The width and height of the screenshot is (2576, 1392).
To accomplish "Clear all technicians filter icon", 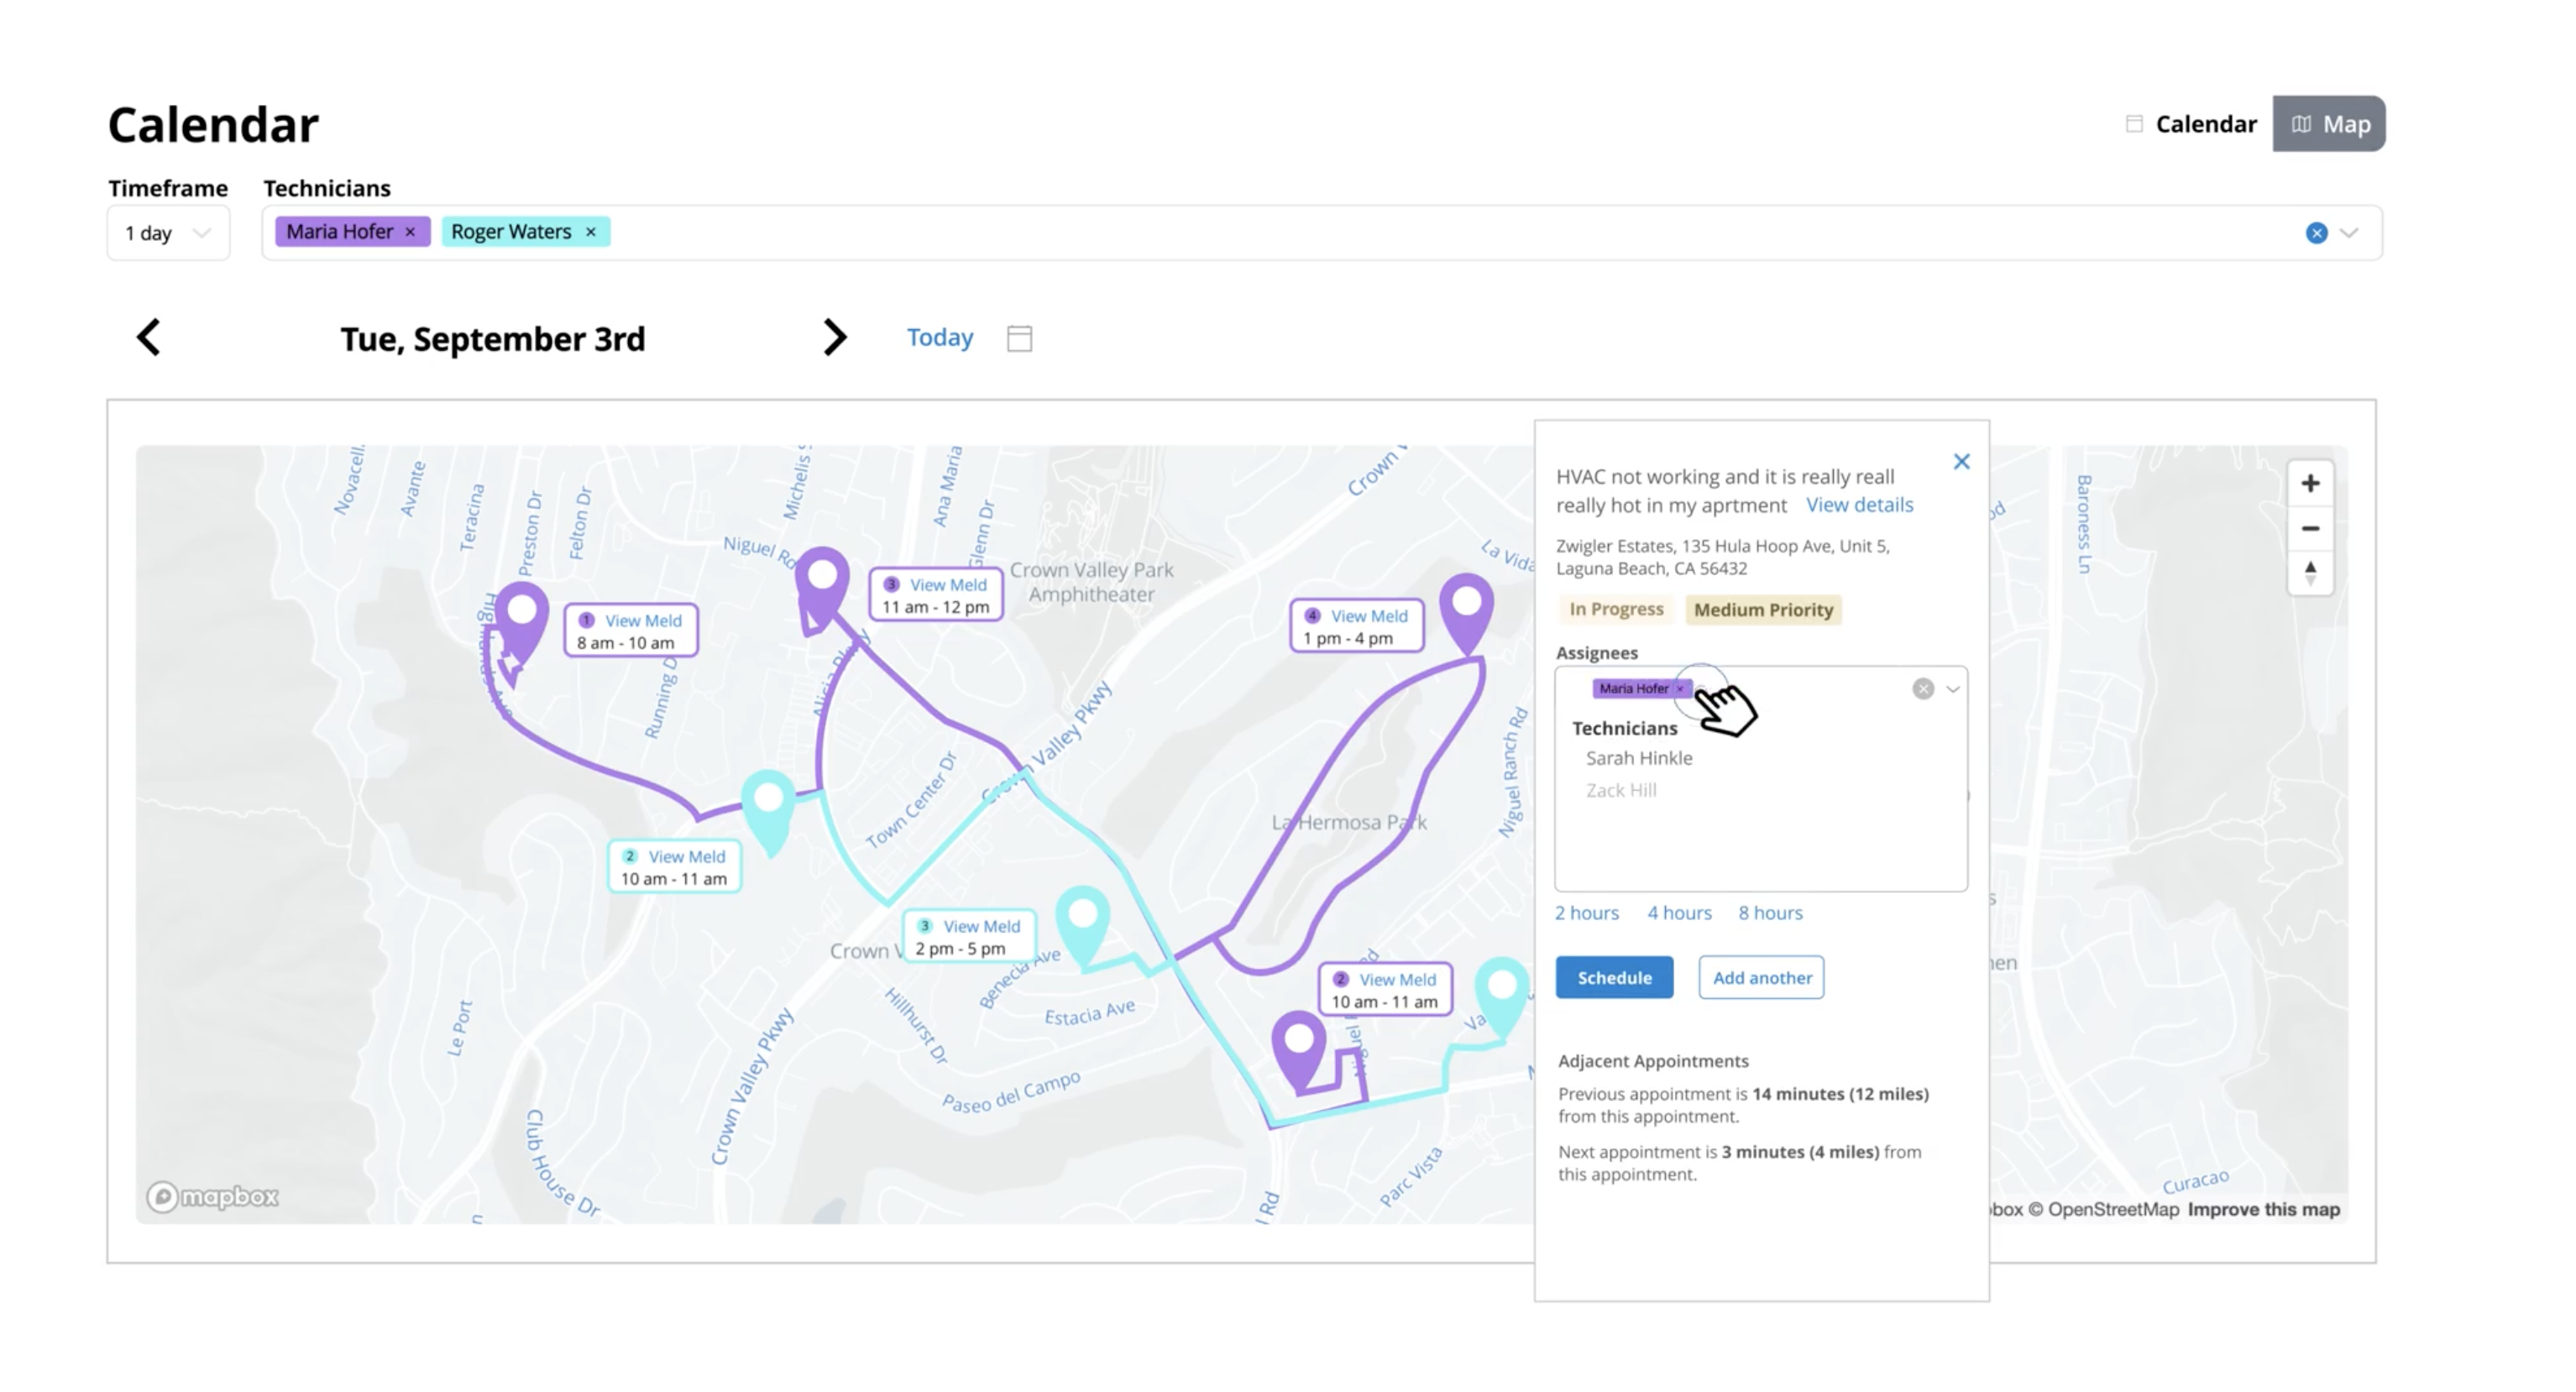I will tap(2316, 233).
